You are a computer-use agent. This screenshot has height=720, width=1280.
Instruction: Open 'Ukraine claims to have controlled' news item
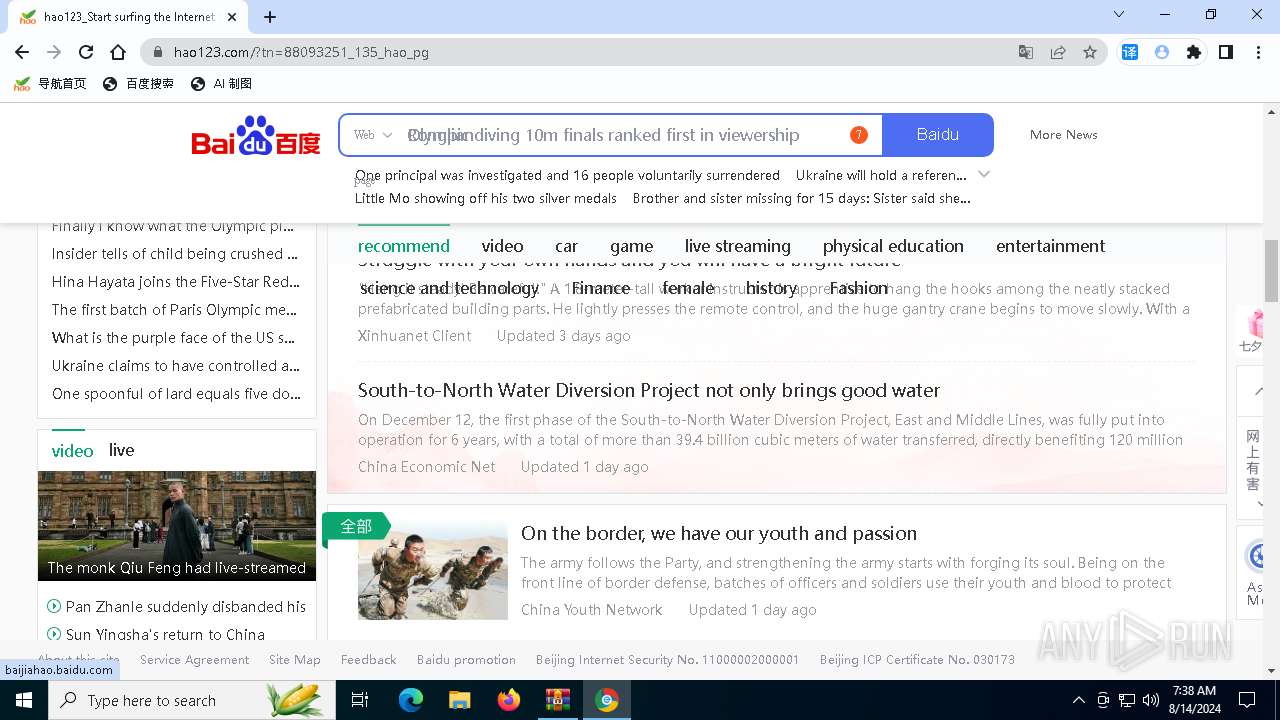pyautogui.click(x=176, y=366)
